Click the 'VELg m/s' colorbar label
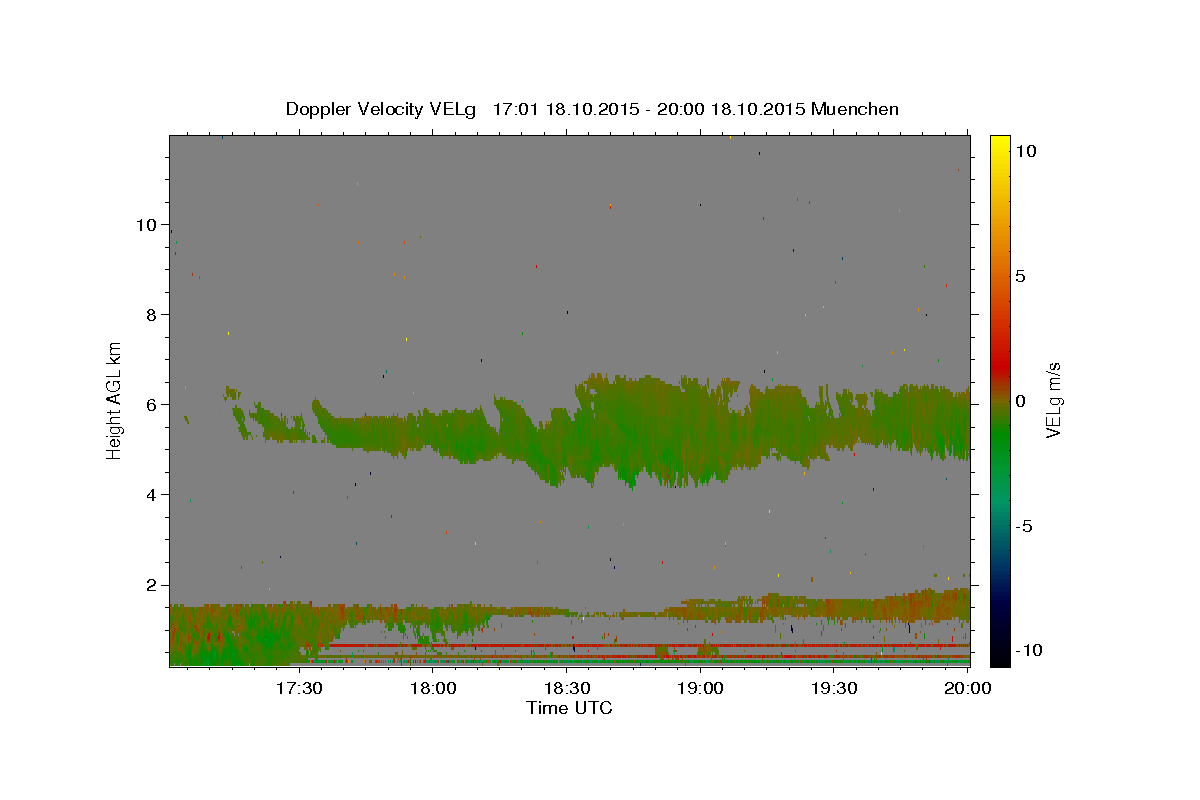The width and height of the screenshot is (1200, 800). point(1053,400)
